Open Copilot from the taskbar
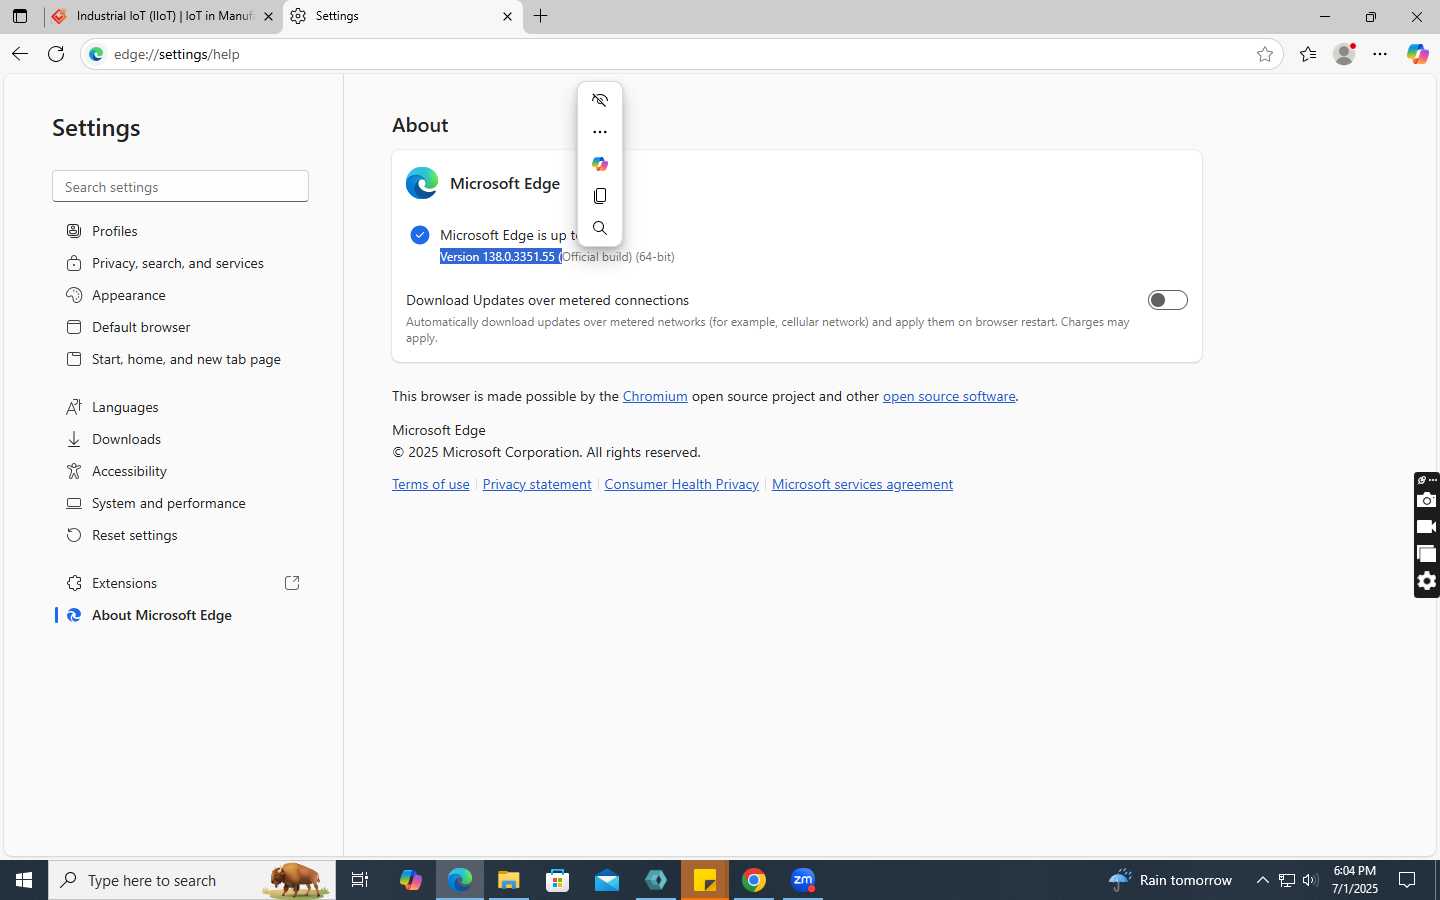 click(410, 880)
